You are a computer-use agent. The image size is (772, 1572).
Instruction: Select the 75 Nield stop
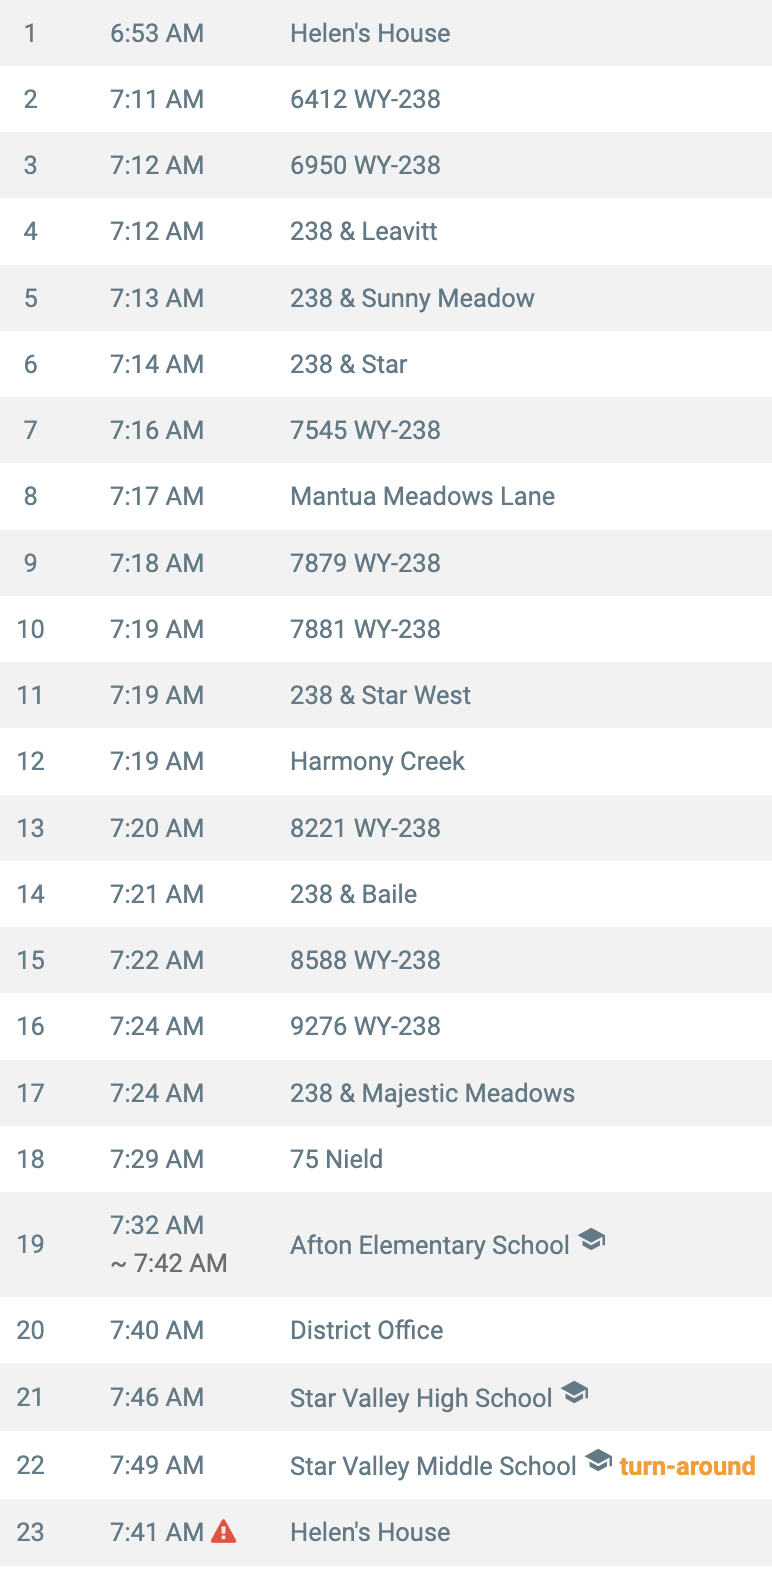click(386, 1159)
